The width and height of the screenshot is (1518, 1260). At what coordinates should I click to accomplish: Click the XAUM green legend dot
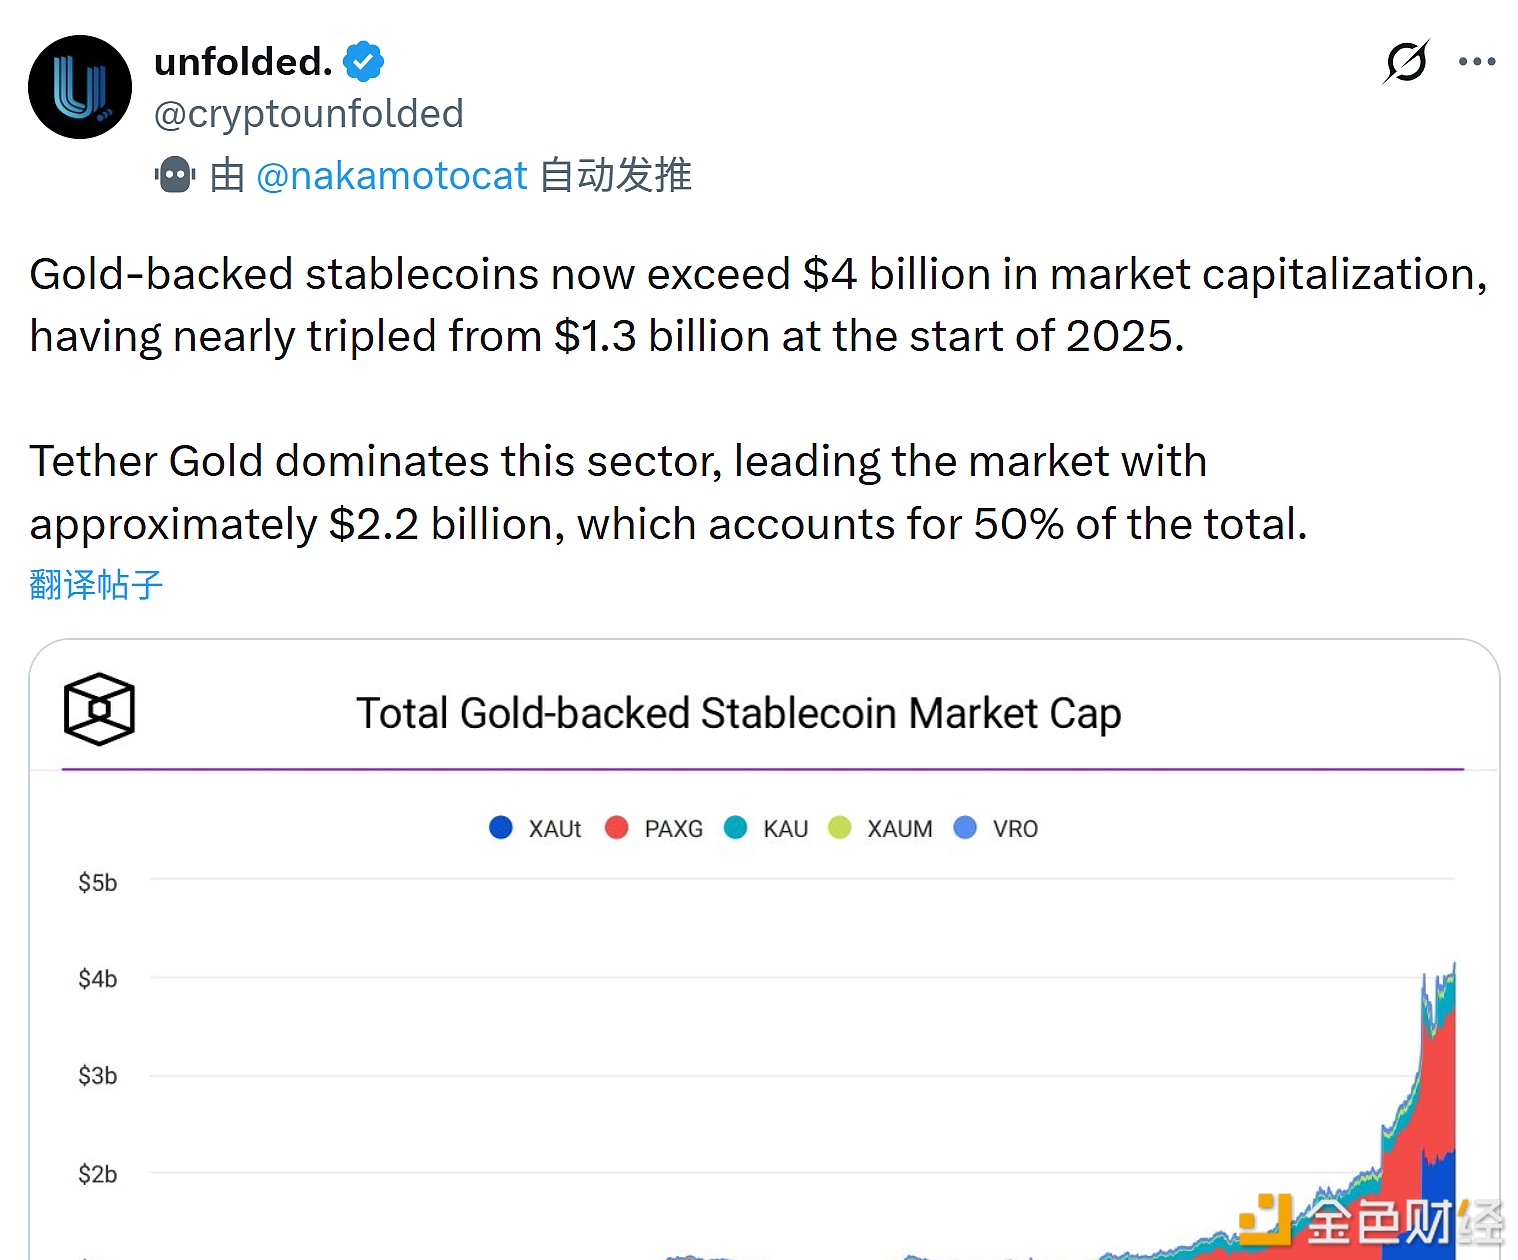coord(840,828)
